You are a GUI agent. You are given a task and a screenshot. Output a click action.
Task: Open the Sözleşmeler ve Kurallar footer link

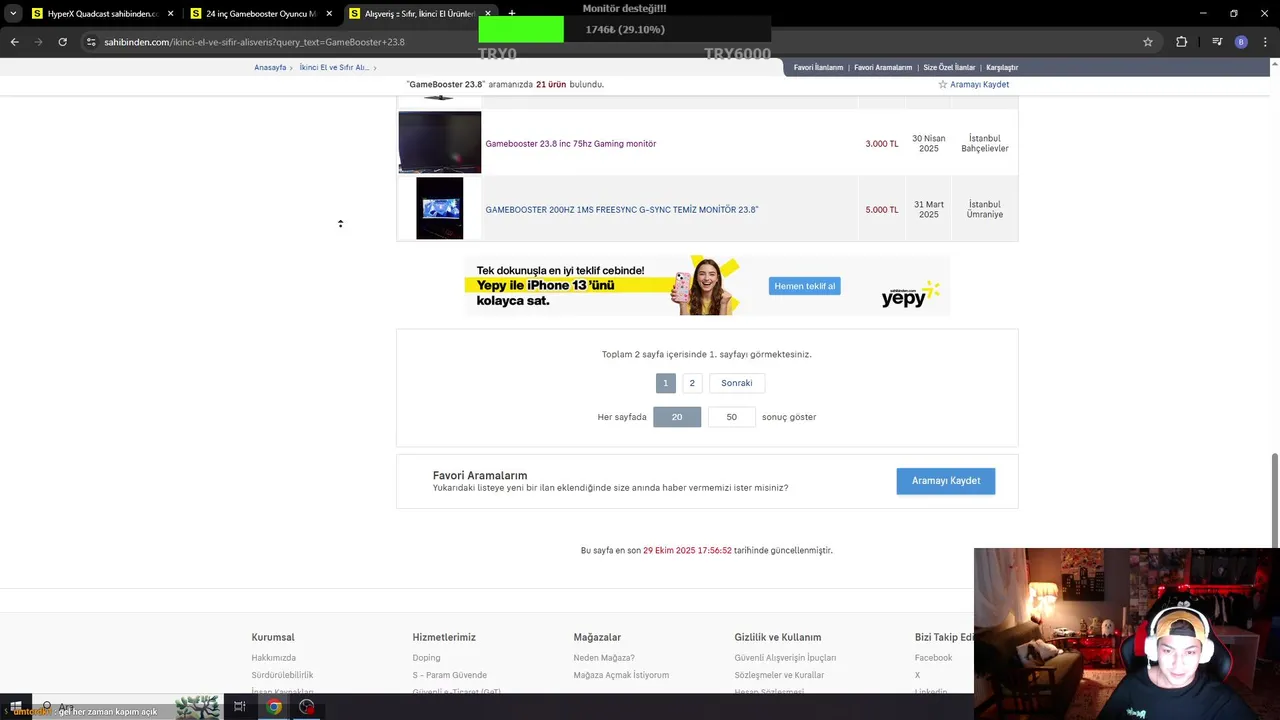(x=779, y=675)
